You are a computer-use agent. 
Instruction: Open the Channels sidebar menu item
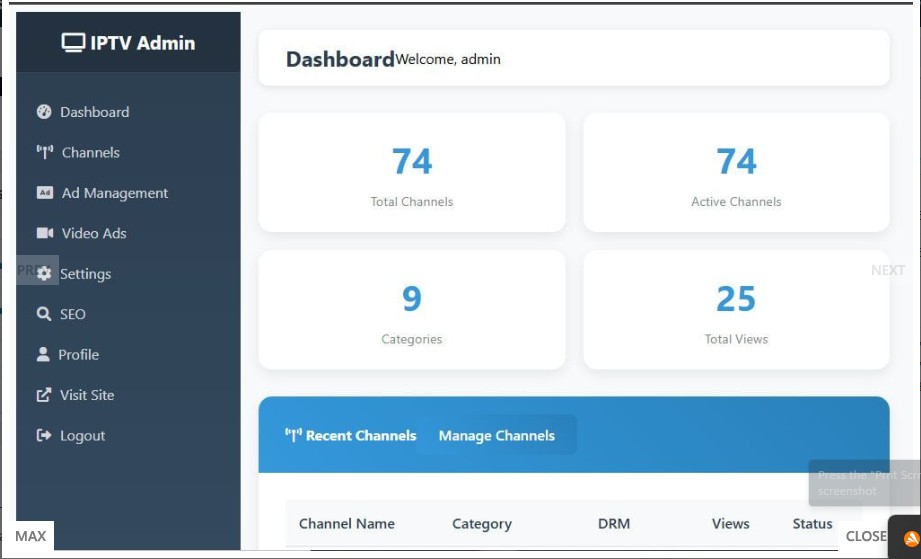(90, 153)
